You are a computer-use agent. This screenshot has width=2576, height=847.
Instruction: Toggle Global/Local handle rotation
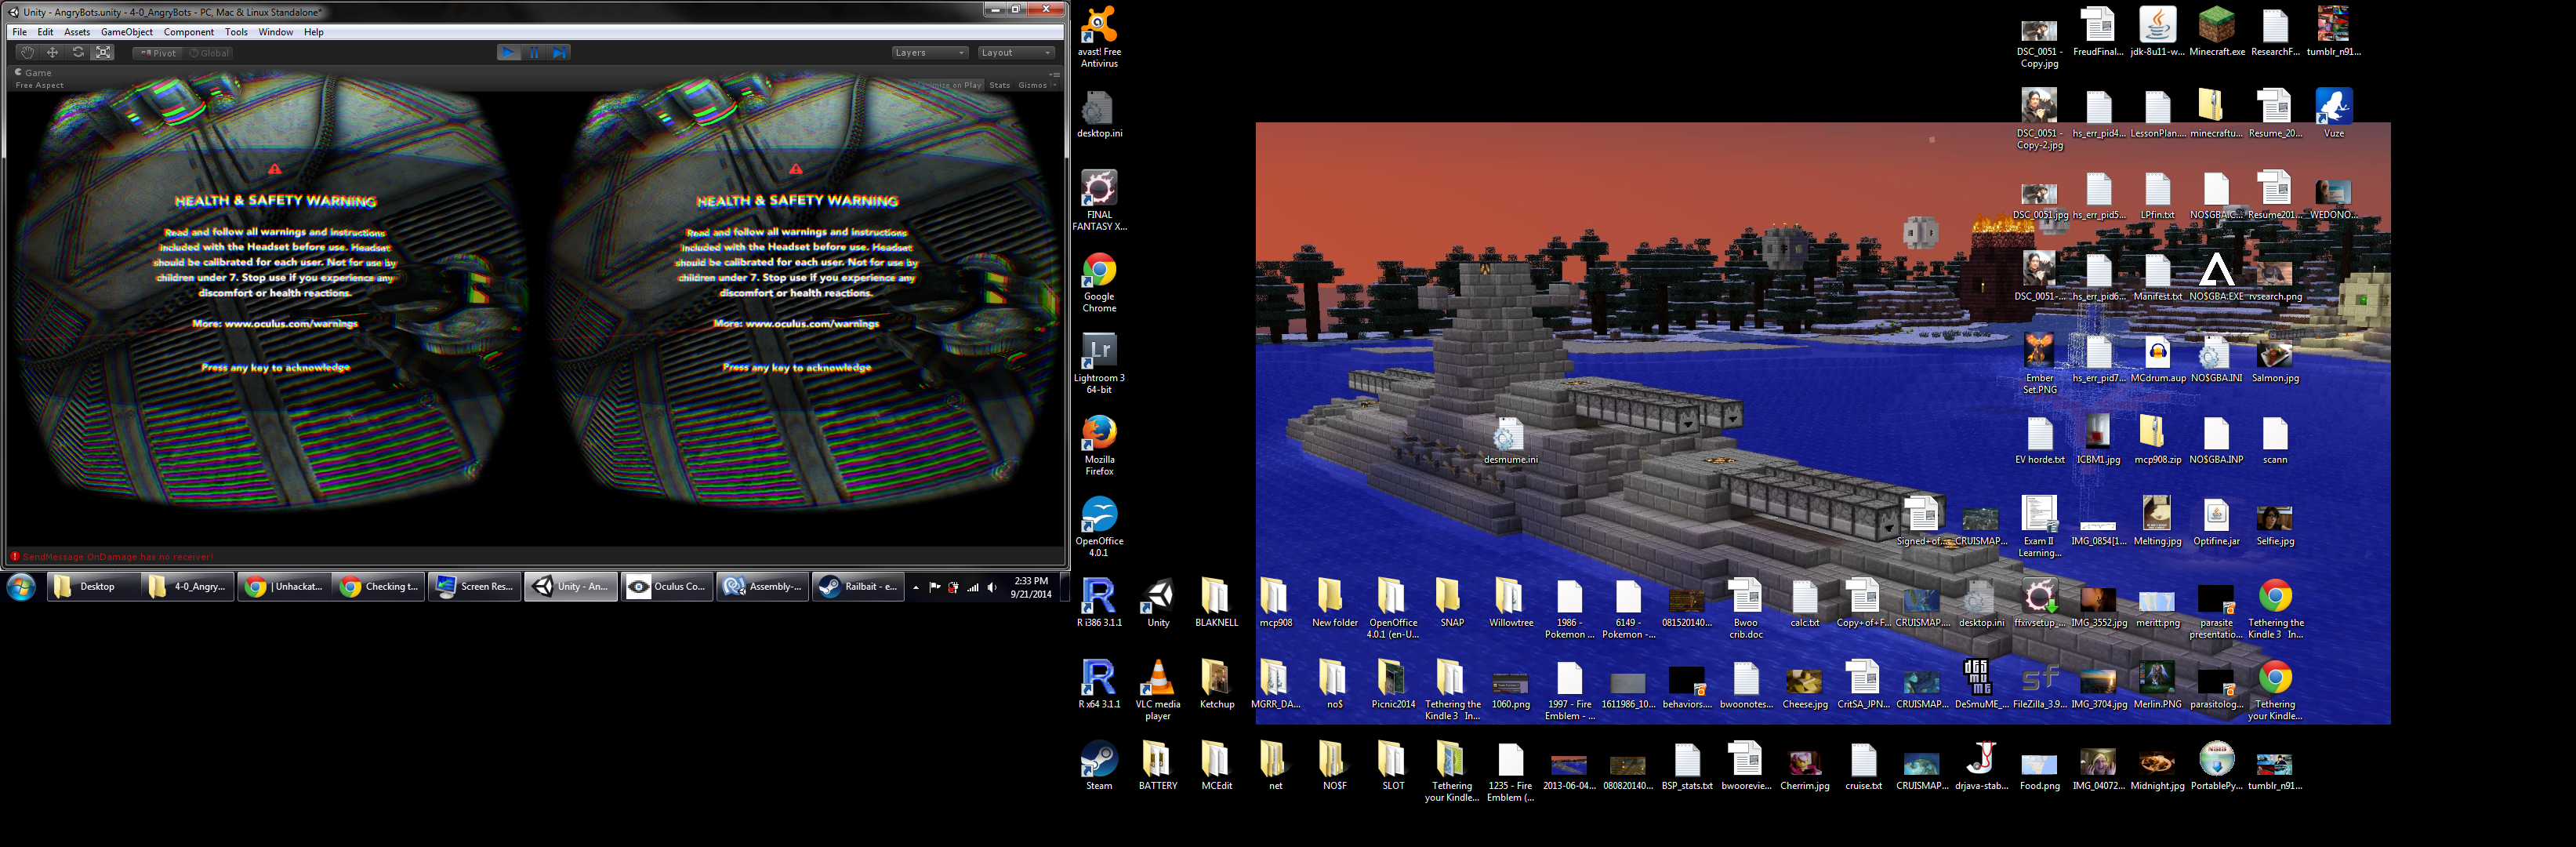click(209, 53)
